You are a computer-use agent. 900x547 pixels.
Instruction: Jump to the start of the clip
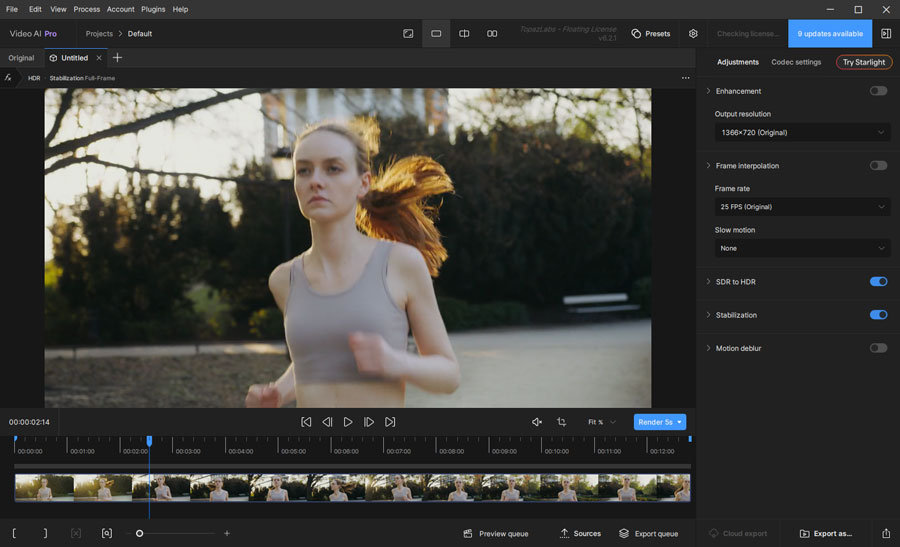tap(306, 422)
